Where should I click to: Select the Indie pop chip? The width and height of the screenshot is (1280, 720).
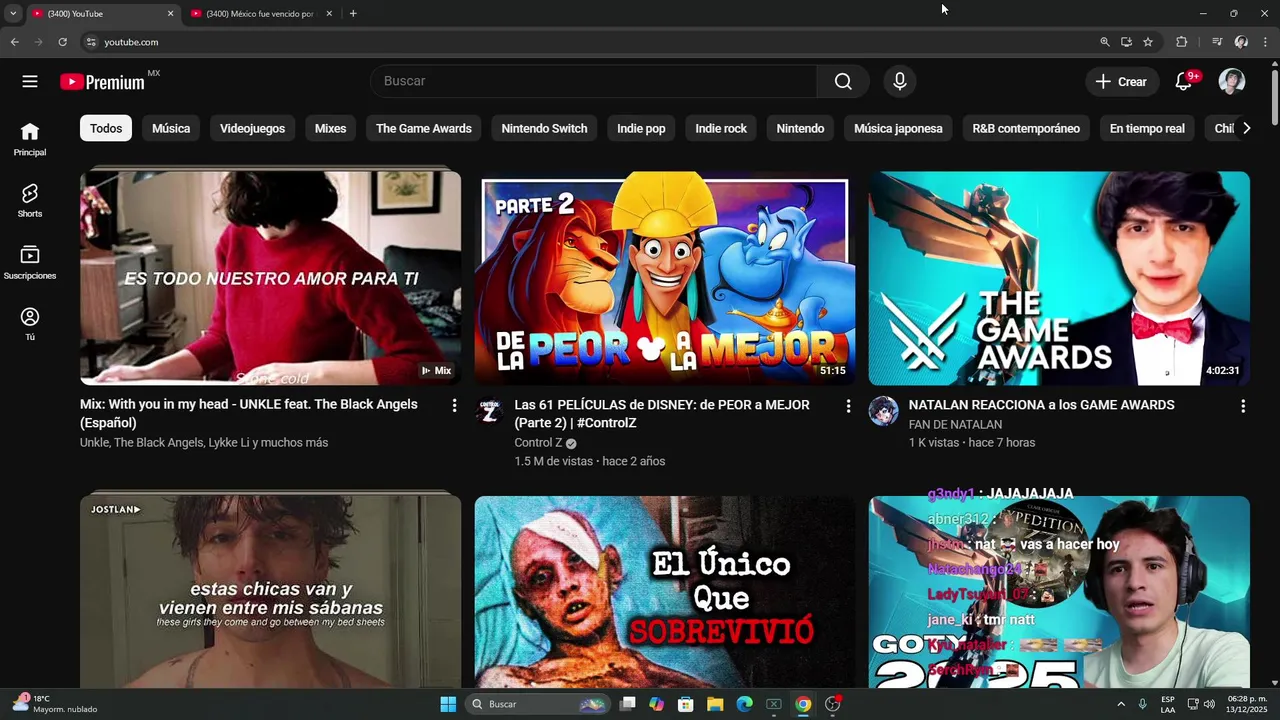641,128
